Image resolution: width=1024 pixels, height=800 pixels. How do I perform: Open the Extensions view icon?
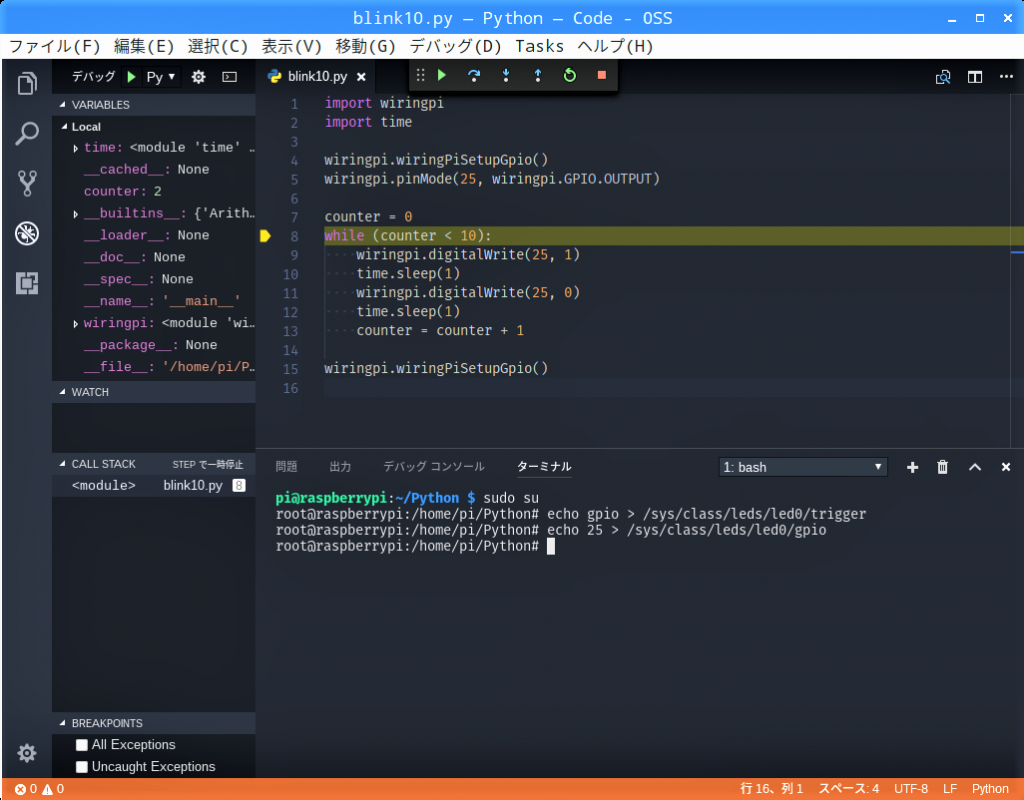point(27,284)
